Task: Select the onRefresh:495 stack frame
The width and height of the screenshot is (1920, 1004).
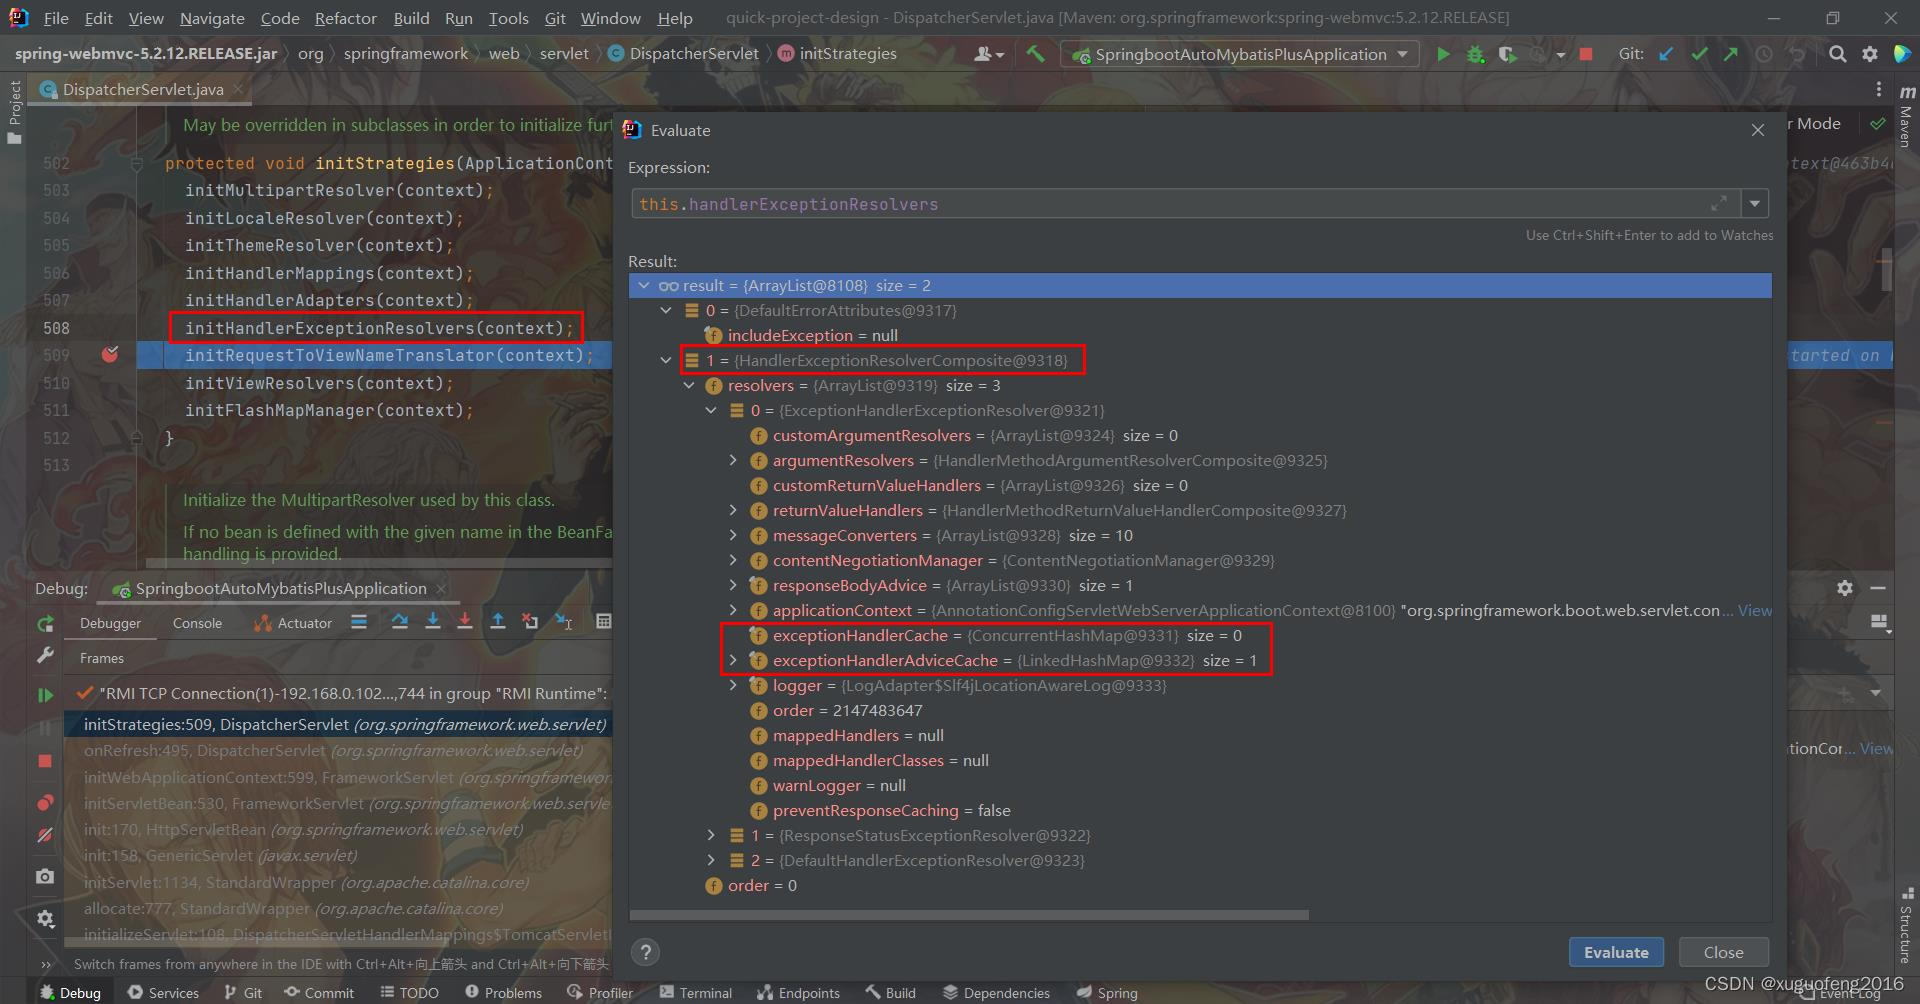Action: coord(338,750)
